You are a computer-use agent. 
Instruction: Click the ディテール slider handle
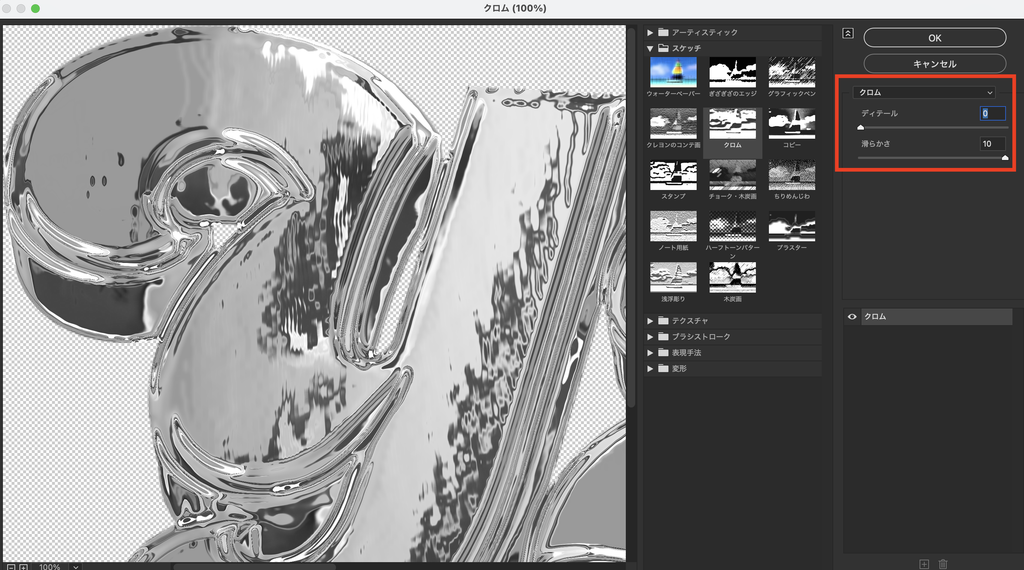(861, 127)
